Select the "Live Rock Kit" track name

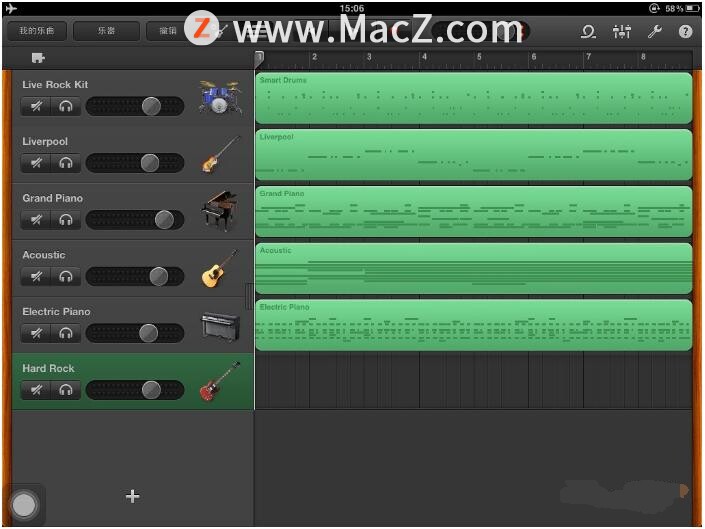pos(55,84)
